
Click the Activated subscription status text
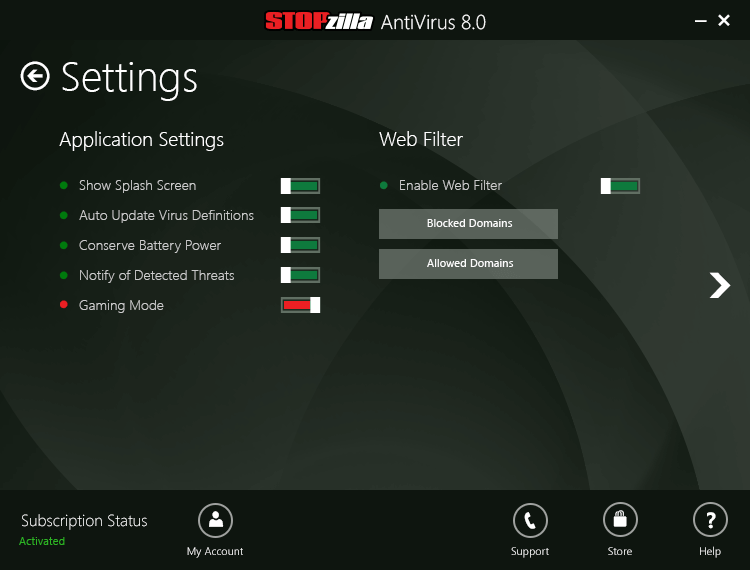pos(42,541)
